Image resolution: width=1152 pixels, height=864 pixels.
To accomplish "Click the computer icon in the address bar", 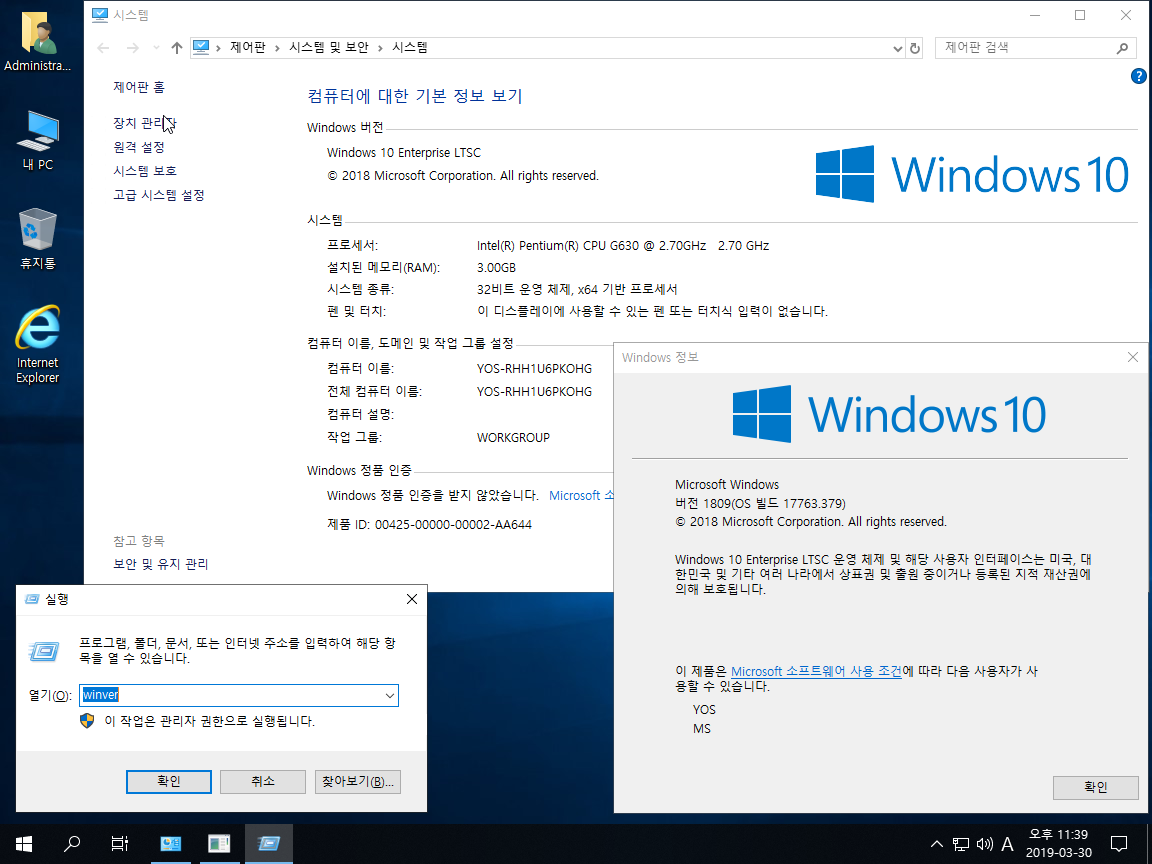I will click(x=201, y=47).
